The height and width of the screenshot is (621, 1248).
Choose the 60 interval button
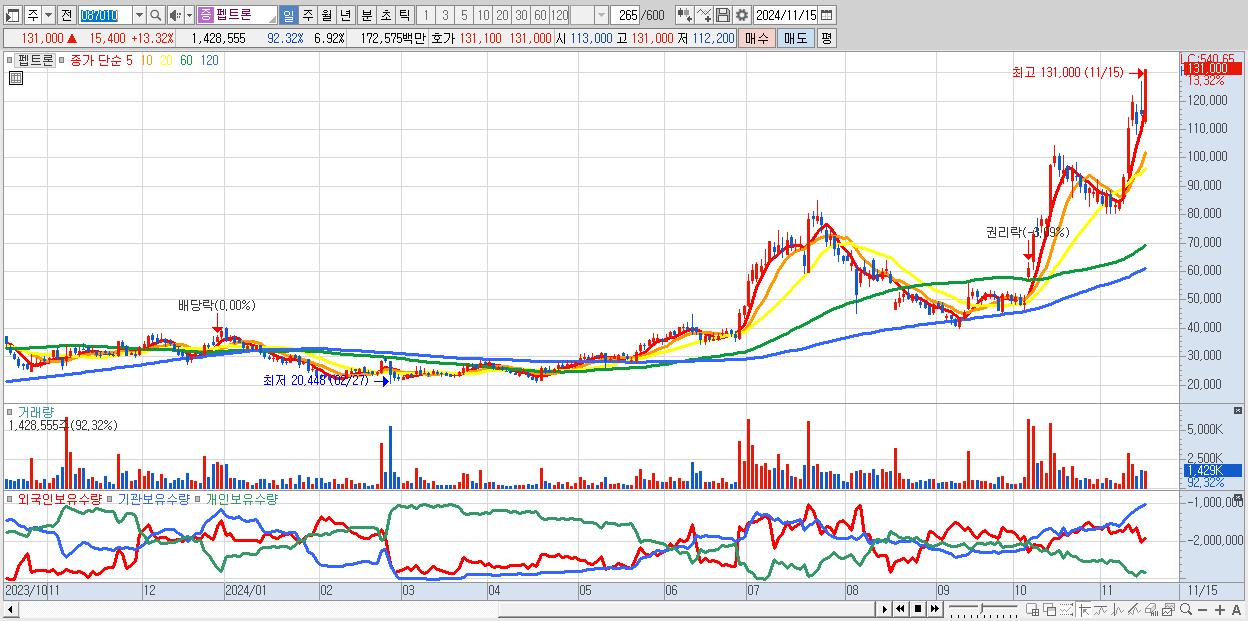[x=540, y=15]
